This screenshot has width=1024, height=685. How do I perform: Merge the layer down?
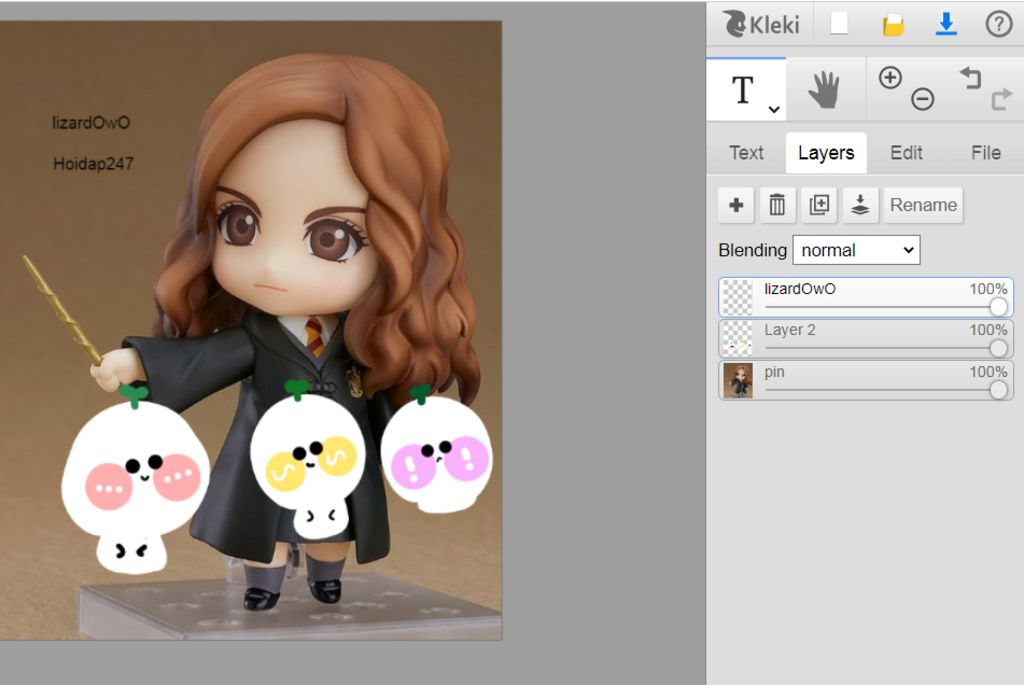point(860,205)
